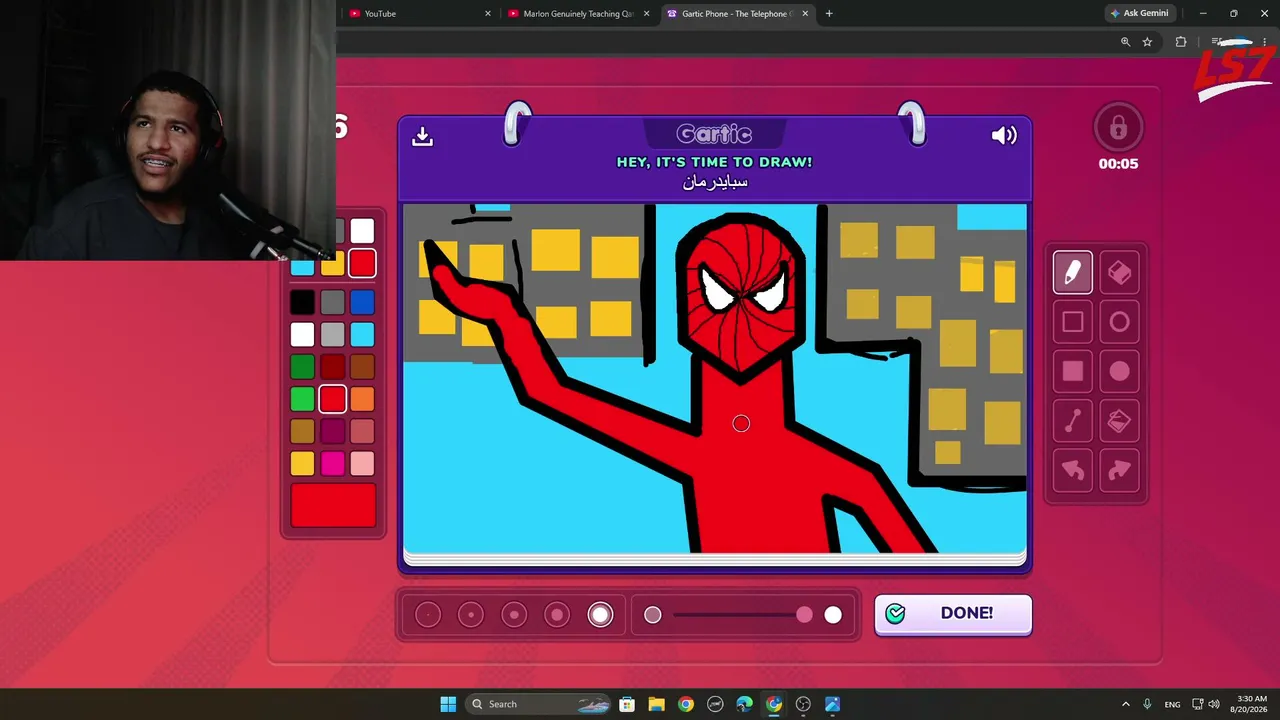Select the paint bucket fill tool
The width and height of the screenshot is (1280, 720).
1120,421
